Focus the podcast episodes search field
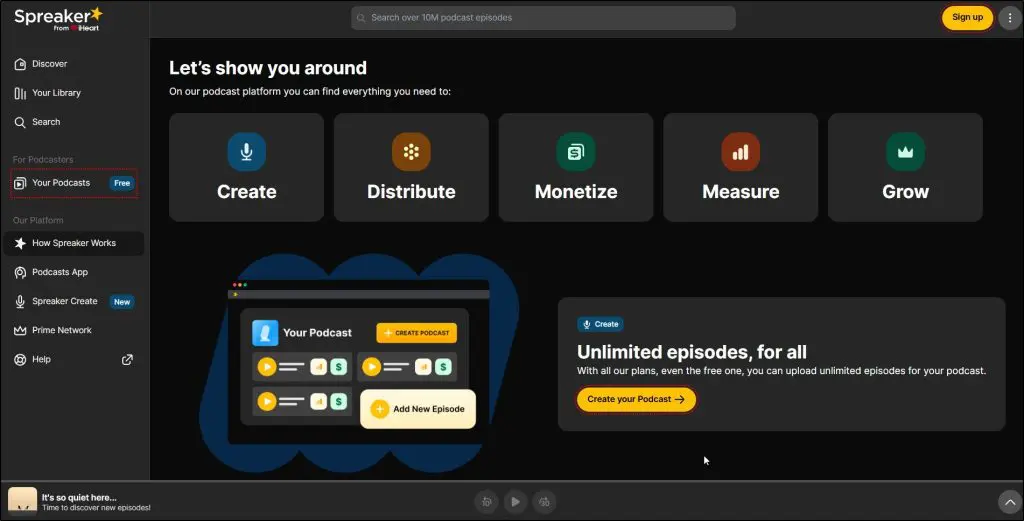The width and height of the screenshot is (1024, 521). 543,18
